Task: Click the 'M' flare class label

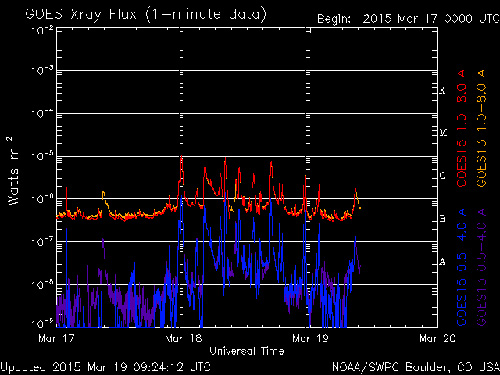Action: click(x=443, y=133)
